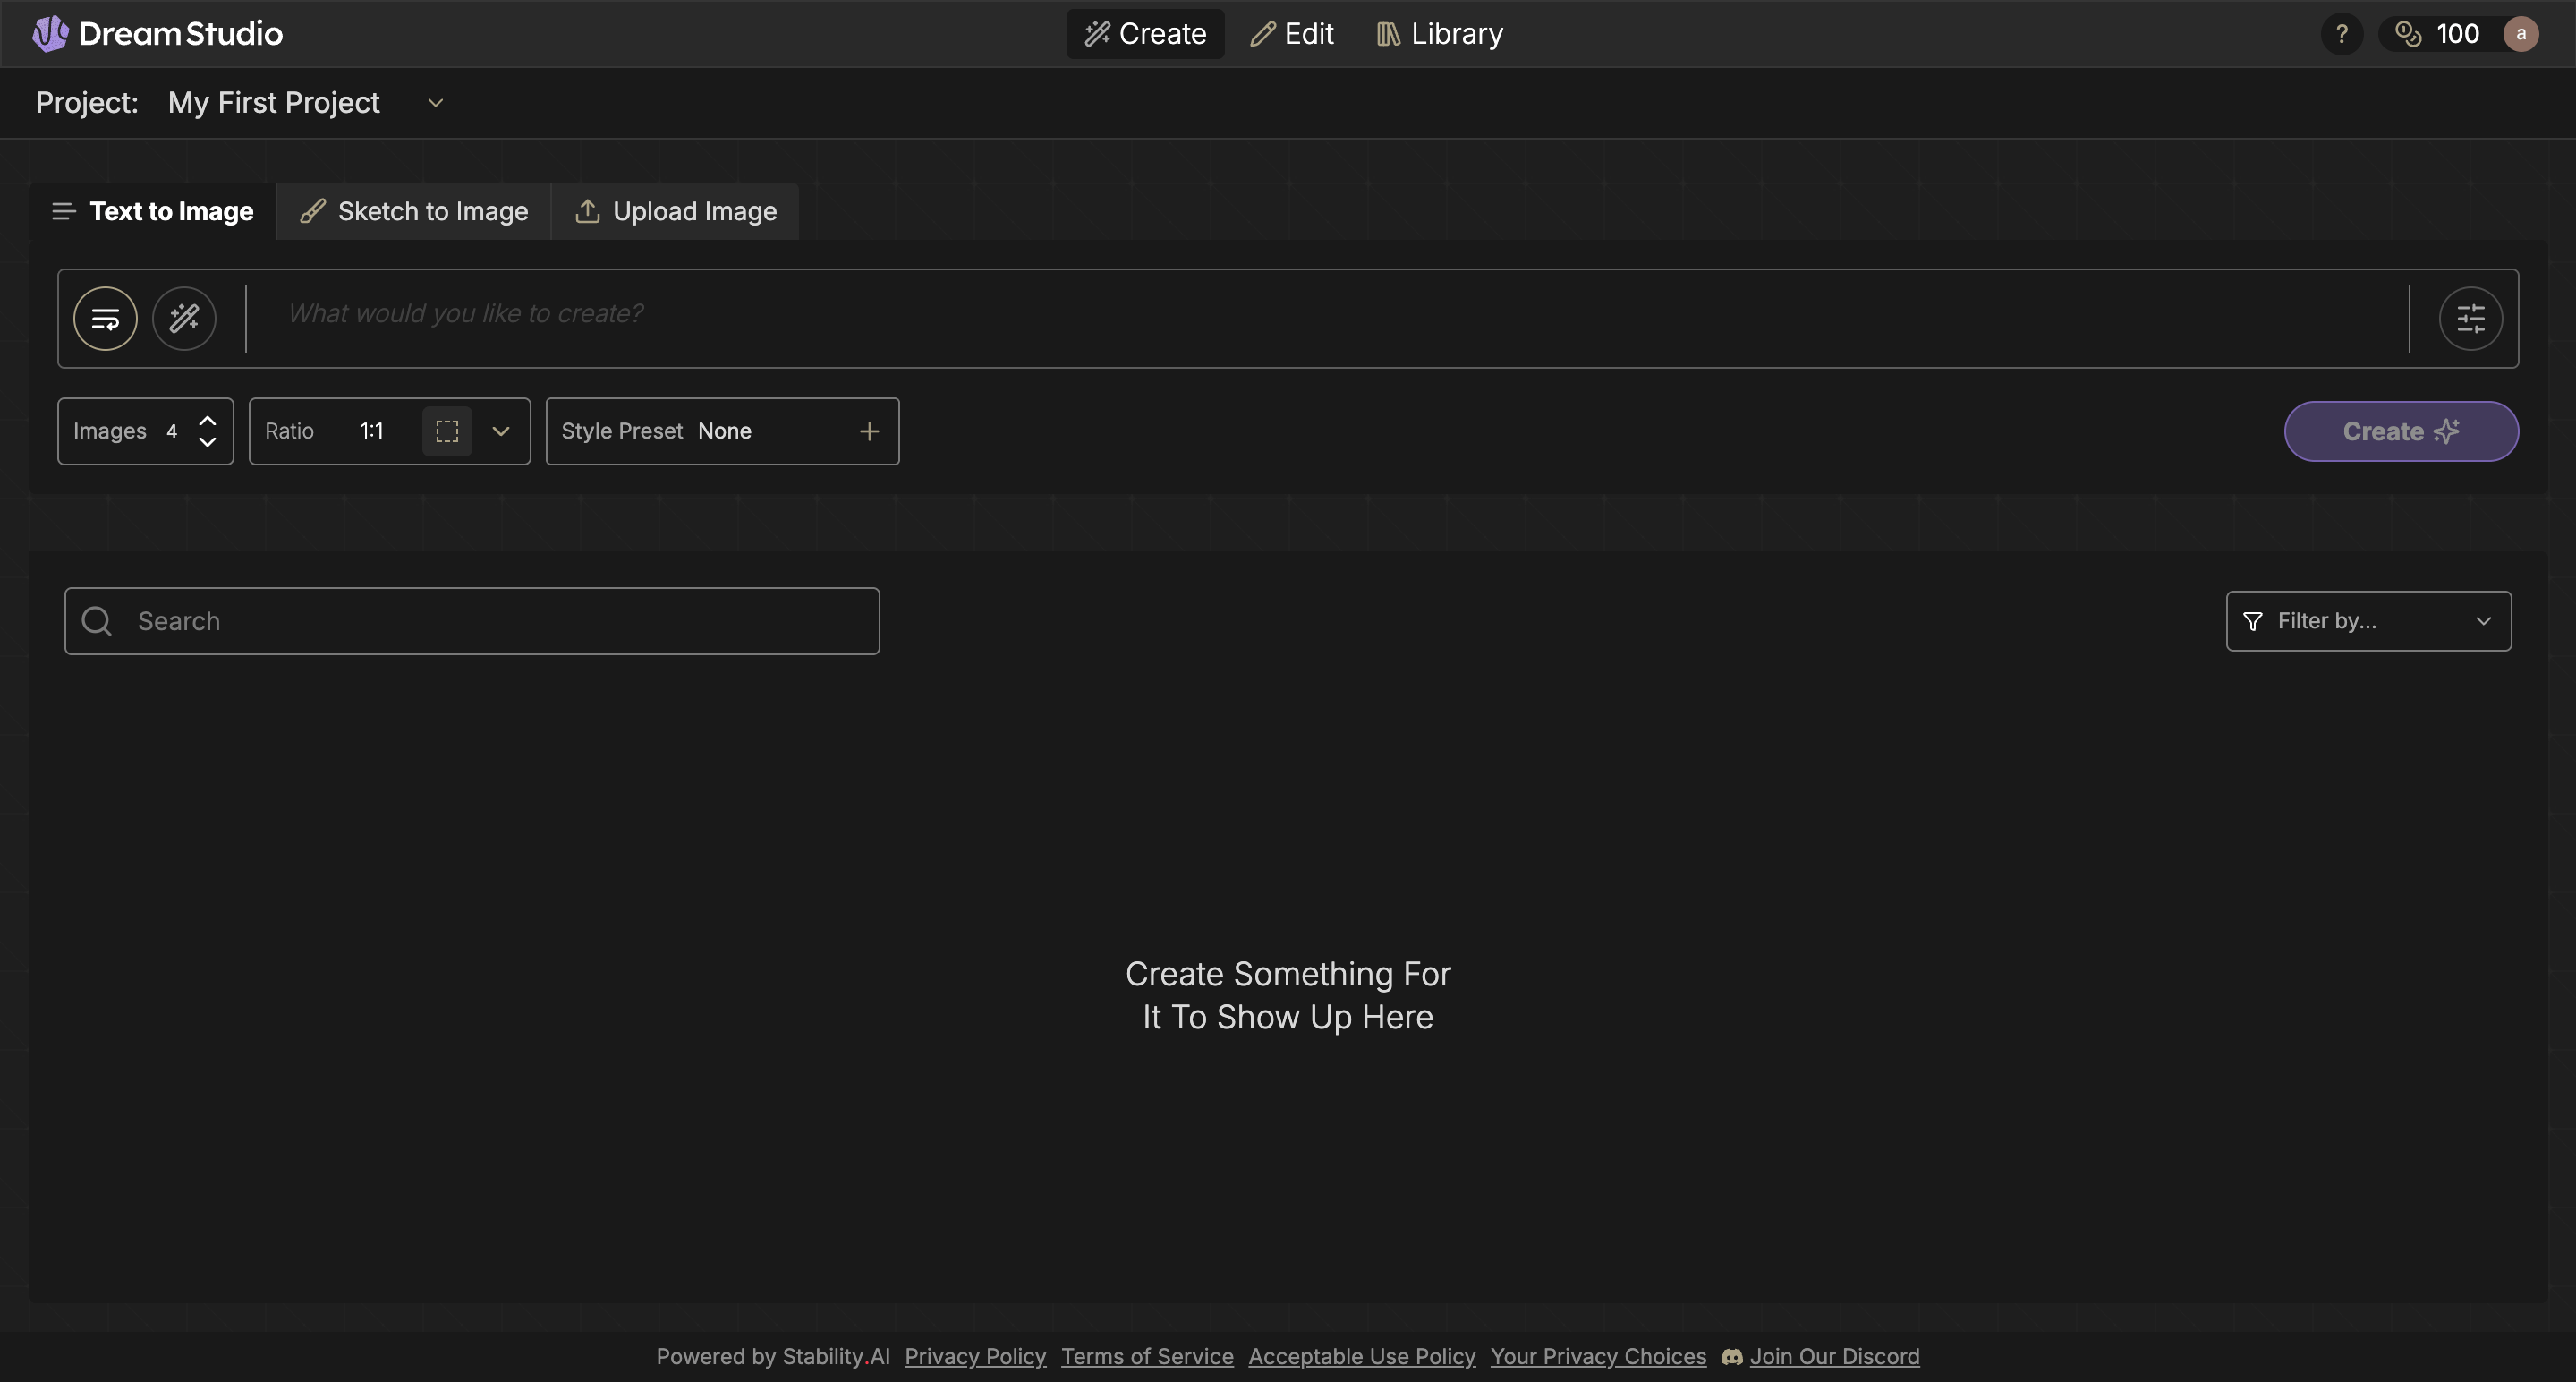Switch to the Sketch to Image tab
The image size is (2576, 1382).
(x=414, y=211)
